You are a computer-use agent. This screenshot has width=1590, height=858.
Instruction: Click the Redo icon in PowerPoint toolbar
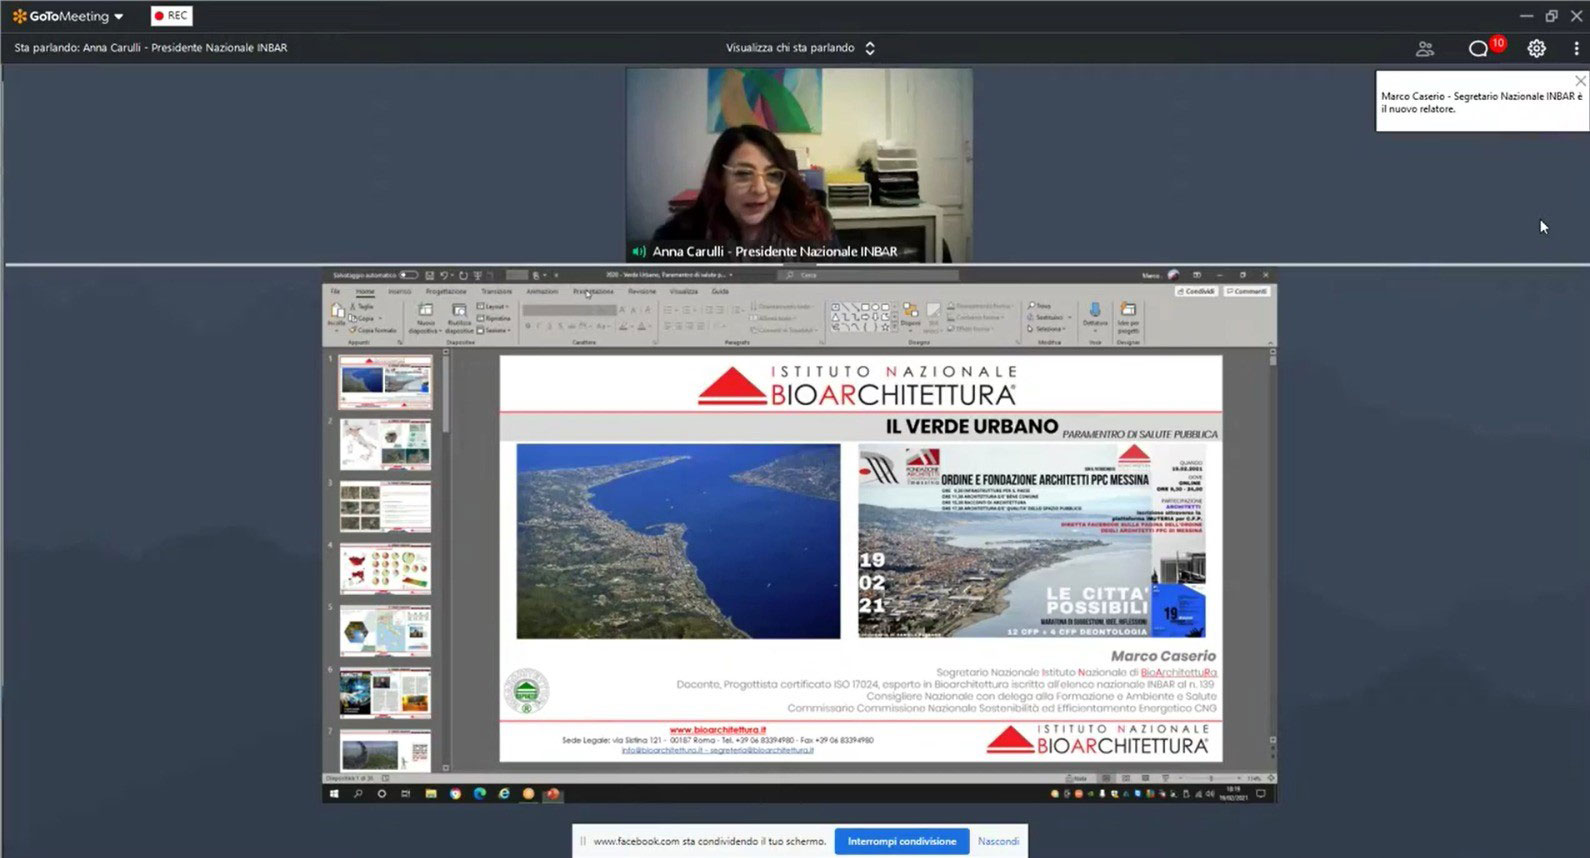(463, 275)
